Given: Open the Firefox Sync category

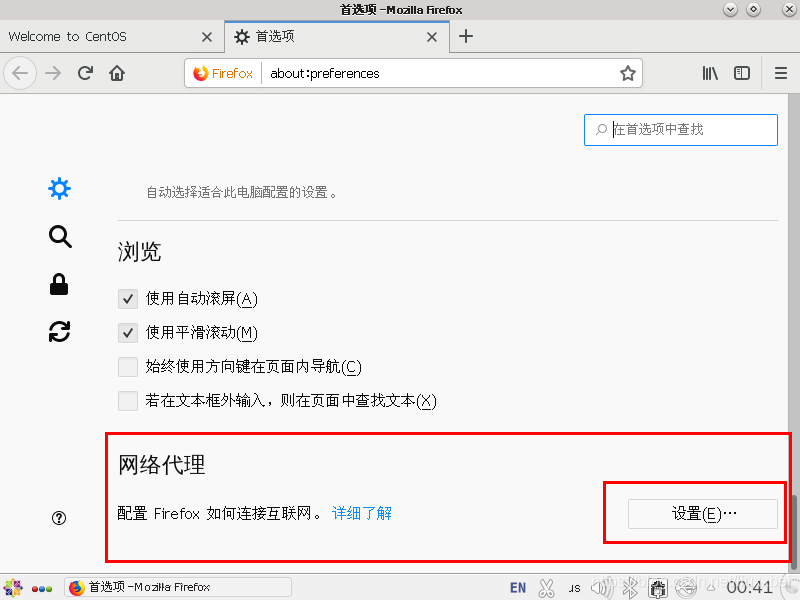Looking at the screenshot, I should (59, 332).
